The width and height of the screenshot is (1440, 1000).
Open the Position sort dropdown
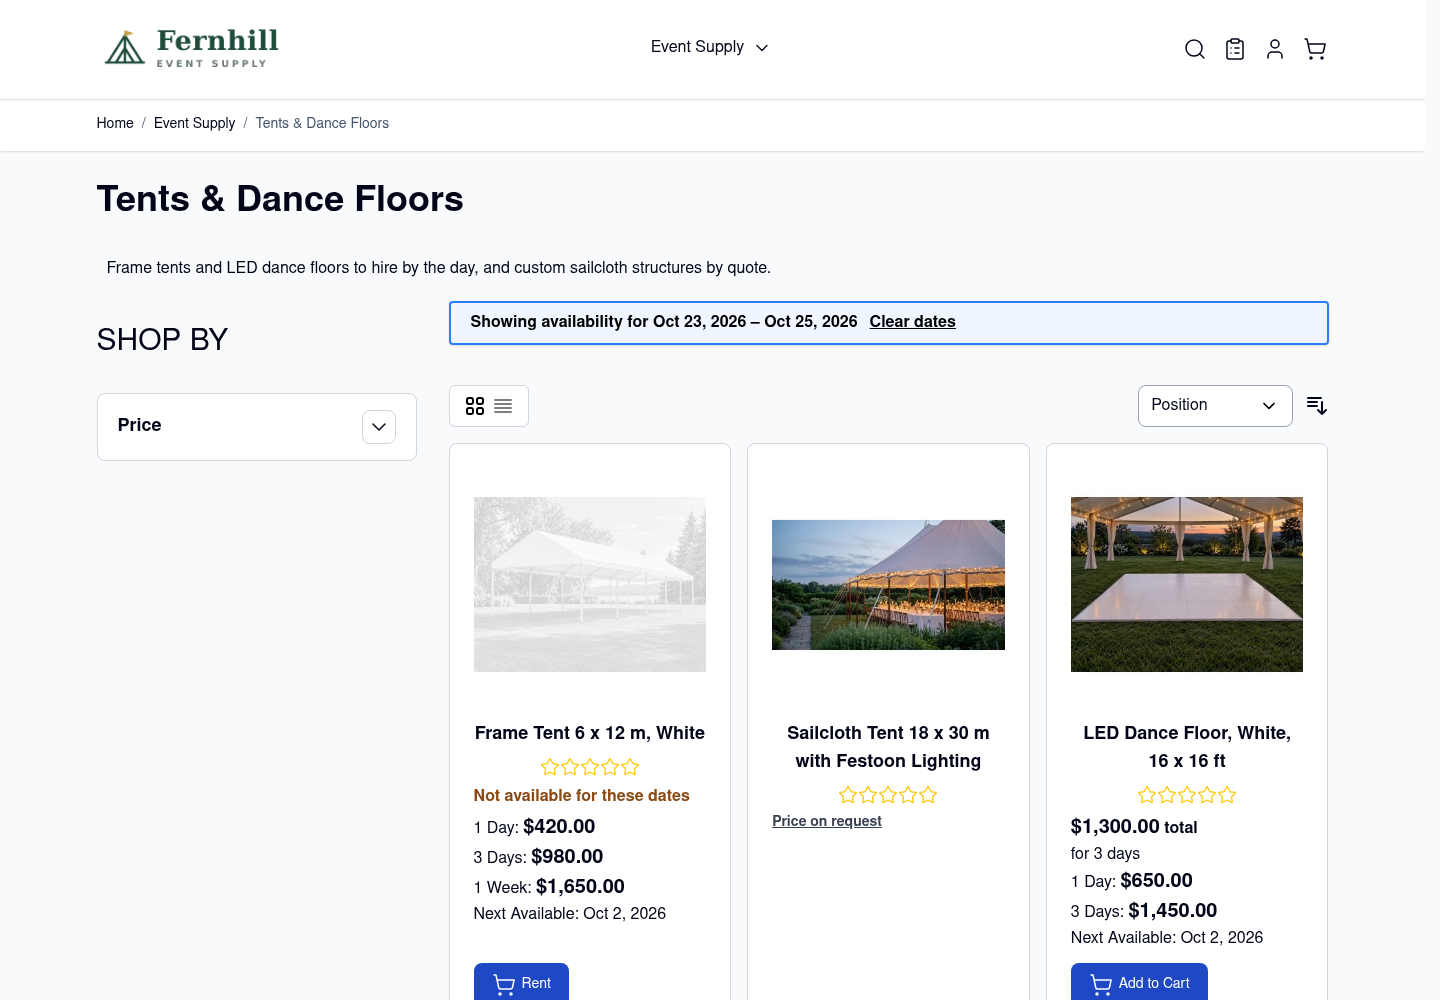pyautogui.click(x=1215, y=406)
